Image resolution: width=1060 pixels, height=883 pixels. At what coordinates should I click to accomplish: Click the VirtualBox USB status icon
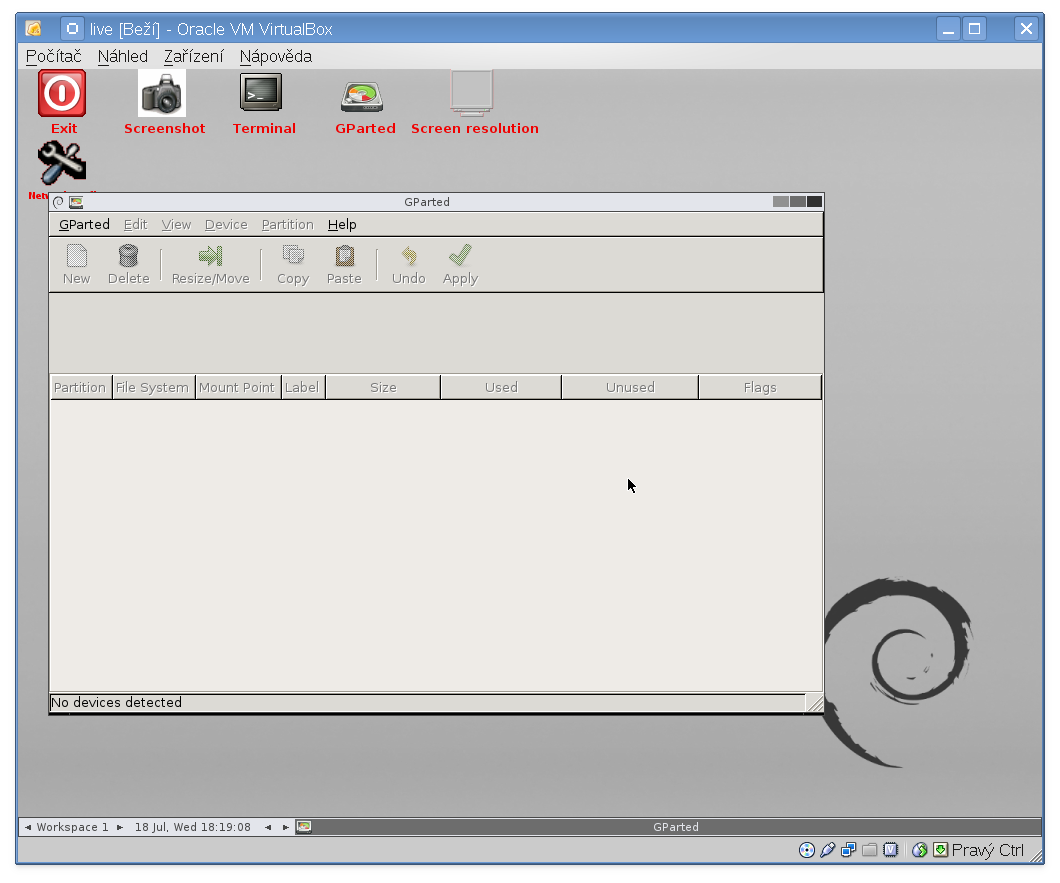[827, 850]
